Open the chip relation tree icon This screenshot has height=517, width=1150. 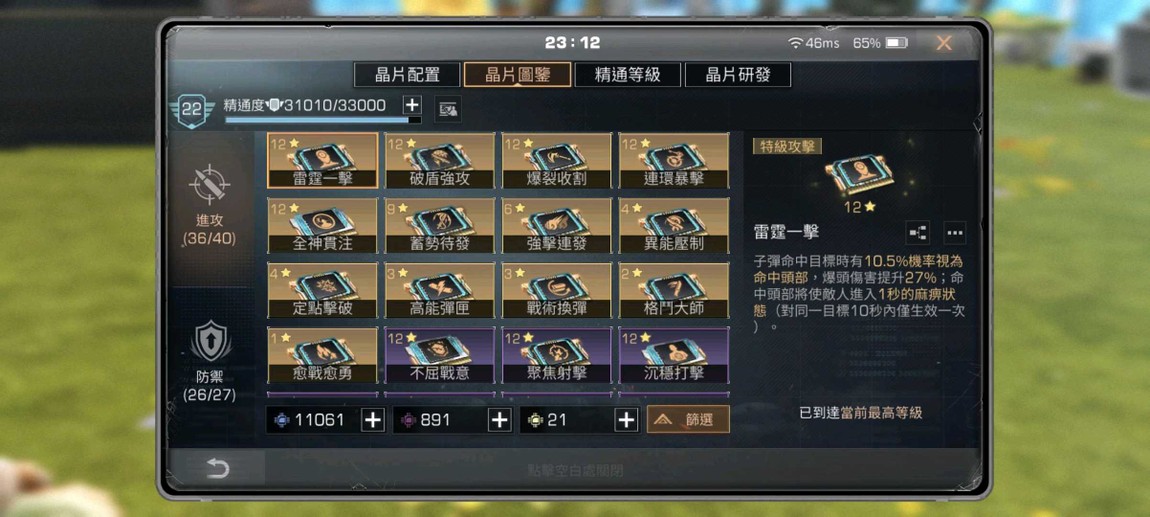coord(918,232)
